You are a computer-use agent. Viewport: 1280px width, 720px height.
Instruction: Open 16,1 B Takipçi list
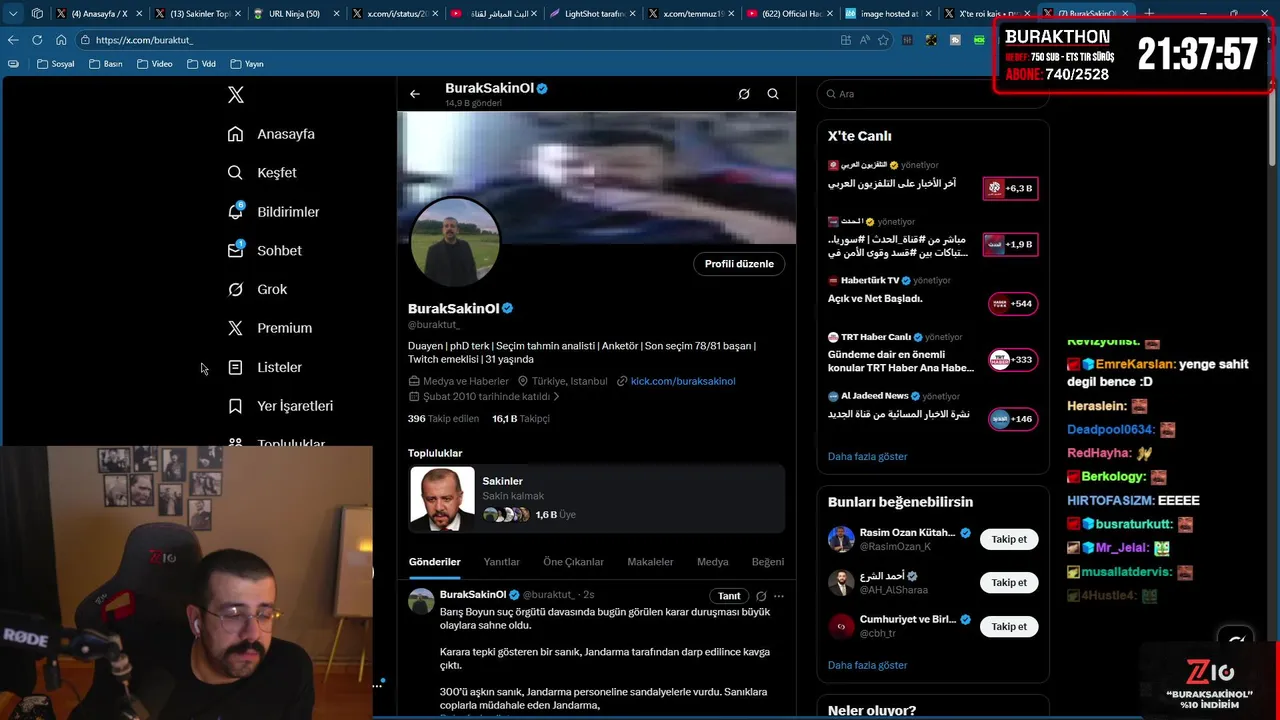coord(521,418)
